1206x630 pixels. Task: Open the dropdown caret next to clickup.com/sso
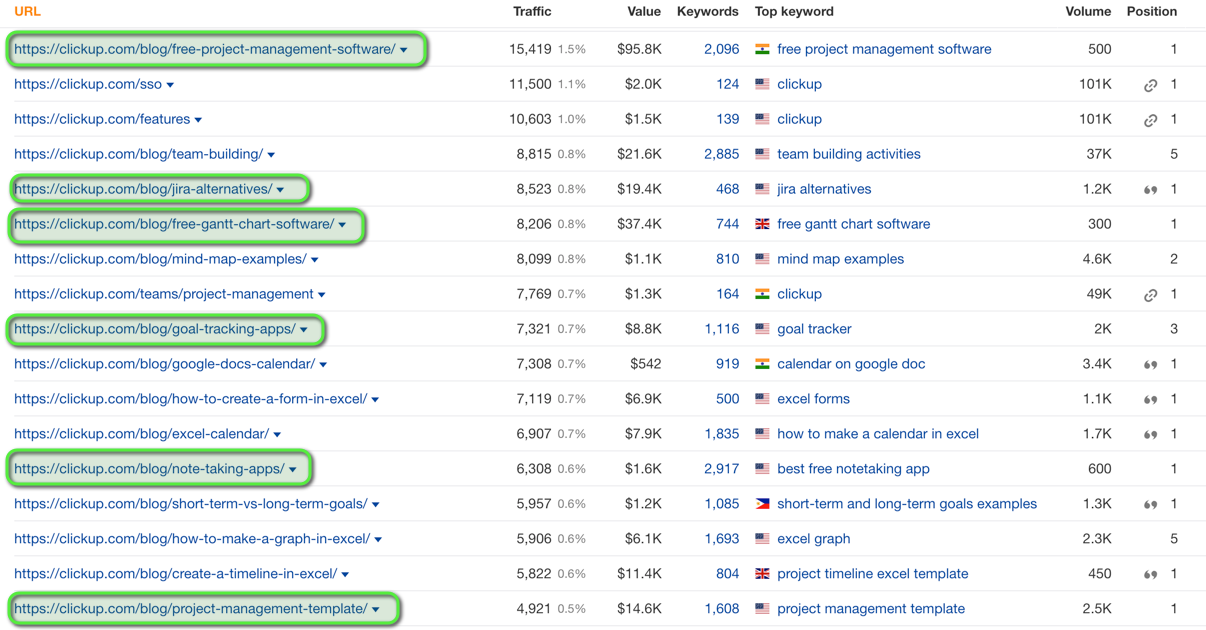(170, 85)
